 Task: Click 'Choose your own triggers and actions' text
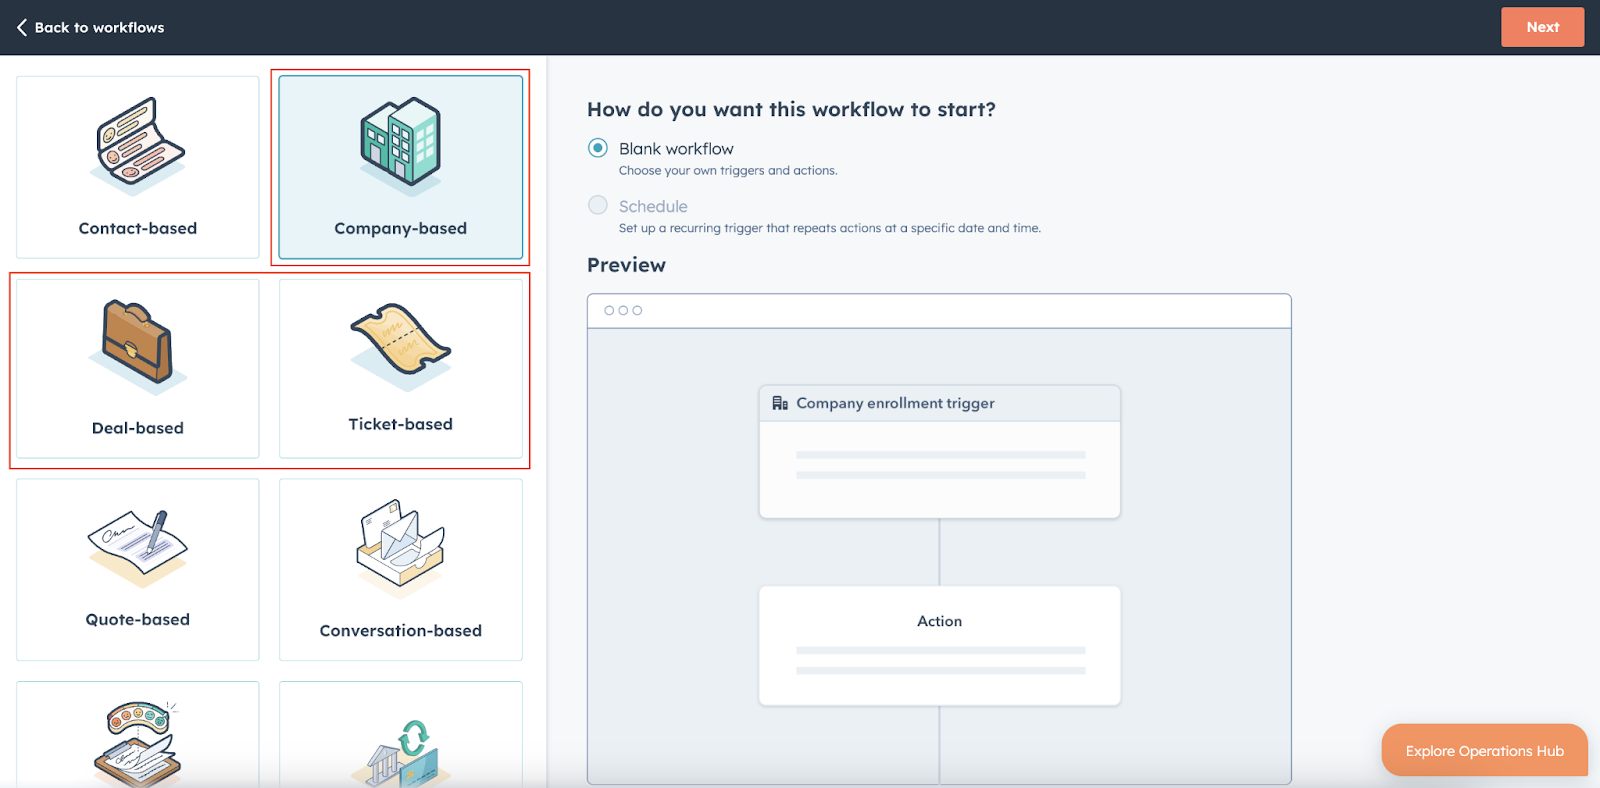(x=728, y=171)
